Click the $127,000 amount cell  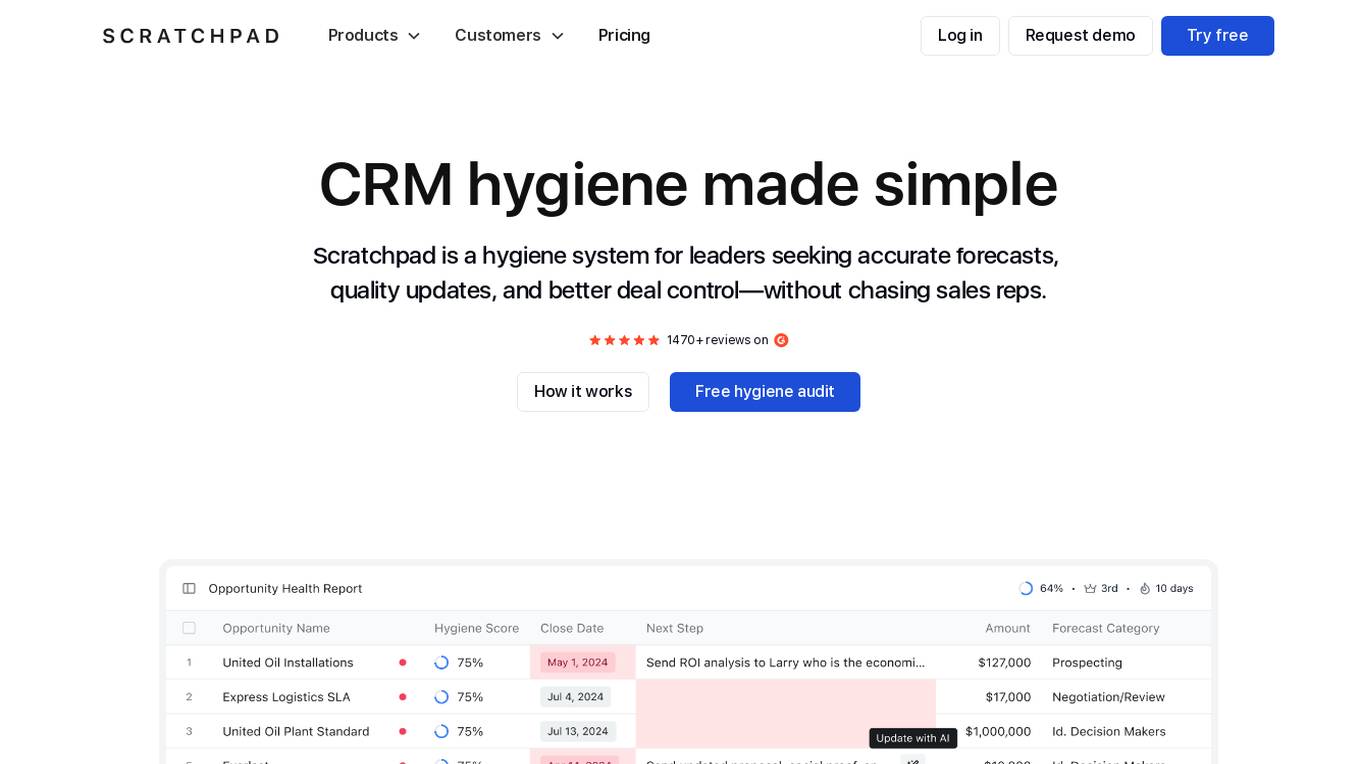1004,662
